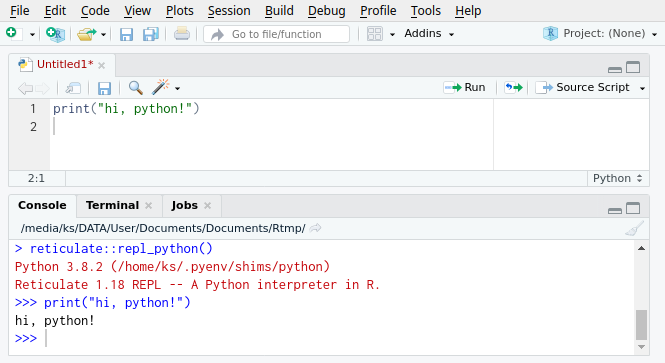Click the Open File folder icon
The image size is (665, 363).
[x=87, y=34]
